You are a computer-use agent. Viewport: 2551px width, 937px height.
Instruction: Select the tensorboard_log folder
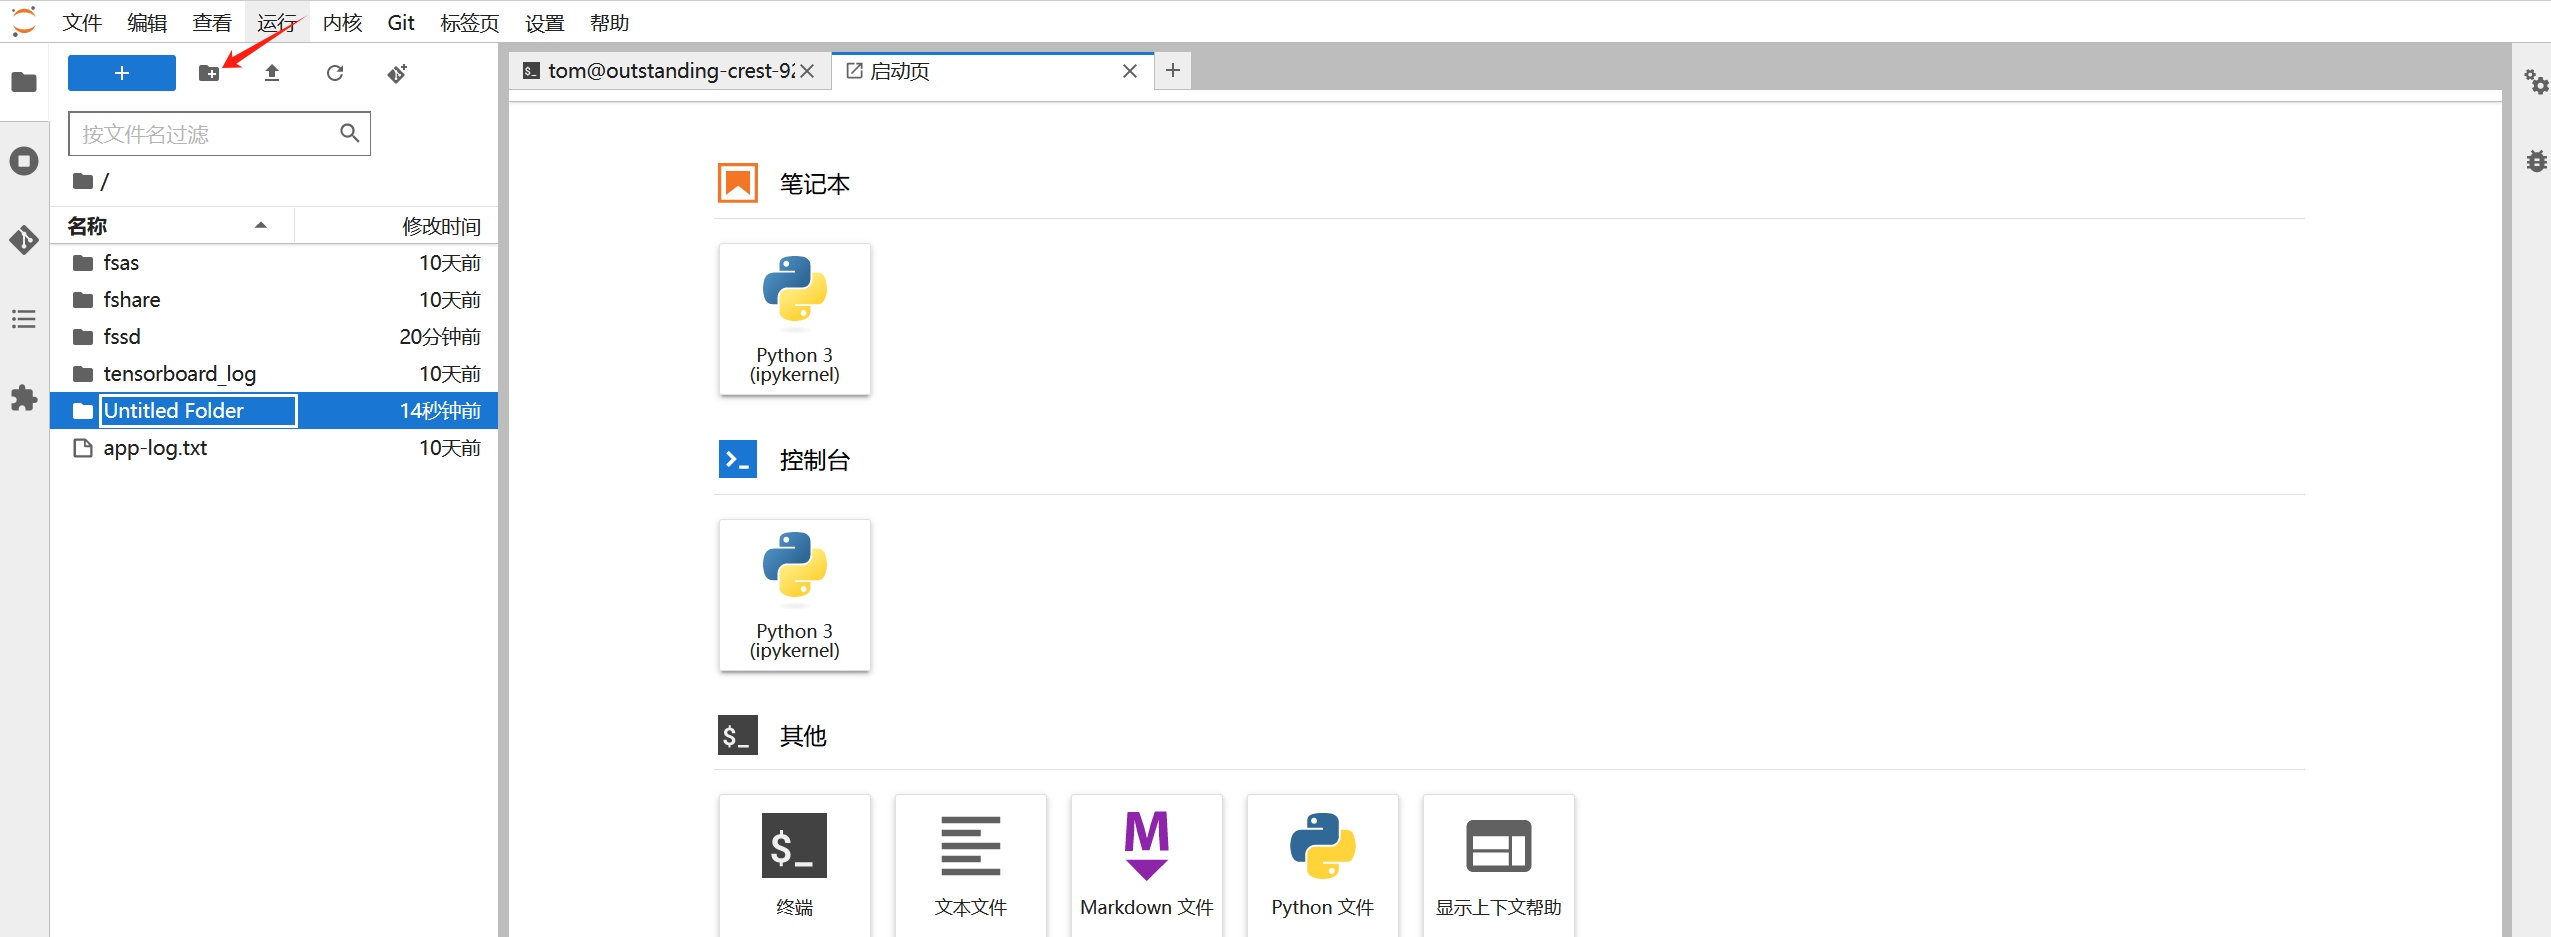click(x=274, y=374)
